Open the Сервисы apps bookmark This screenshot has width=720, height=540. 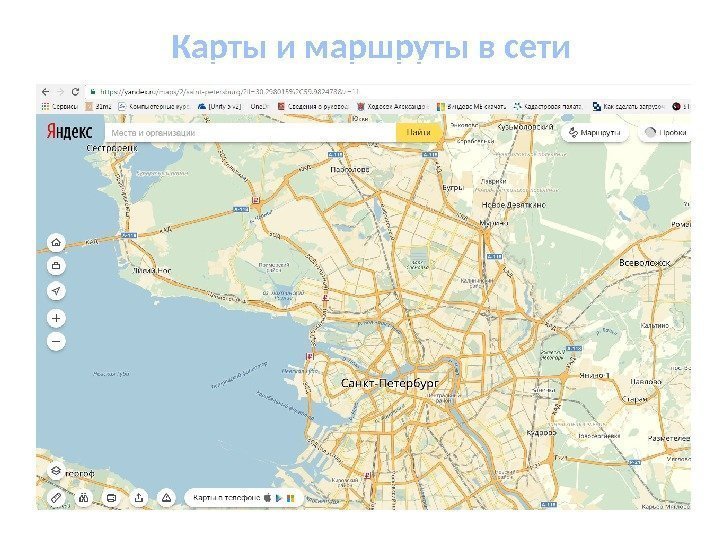point(60,107)
